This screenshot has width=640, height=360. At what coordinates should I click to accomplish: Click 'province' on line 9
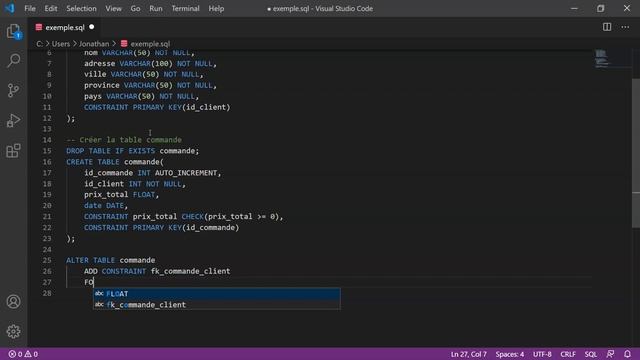pyautogui.click(x=102, y=85)
